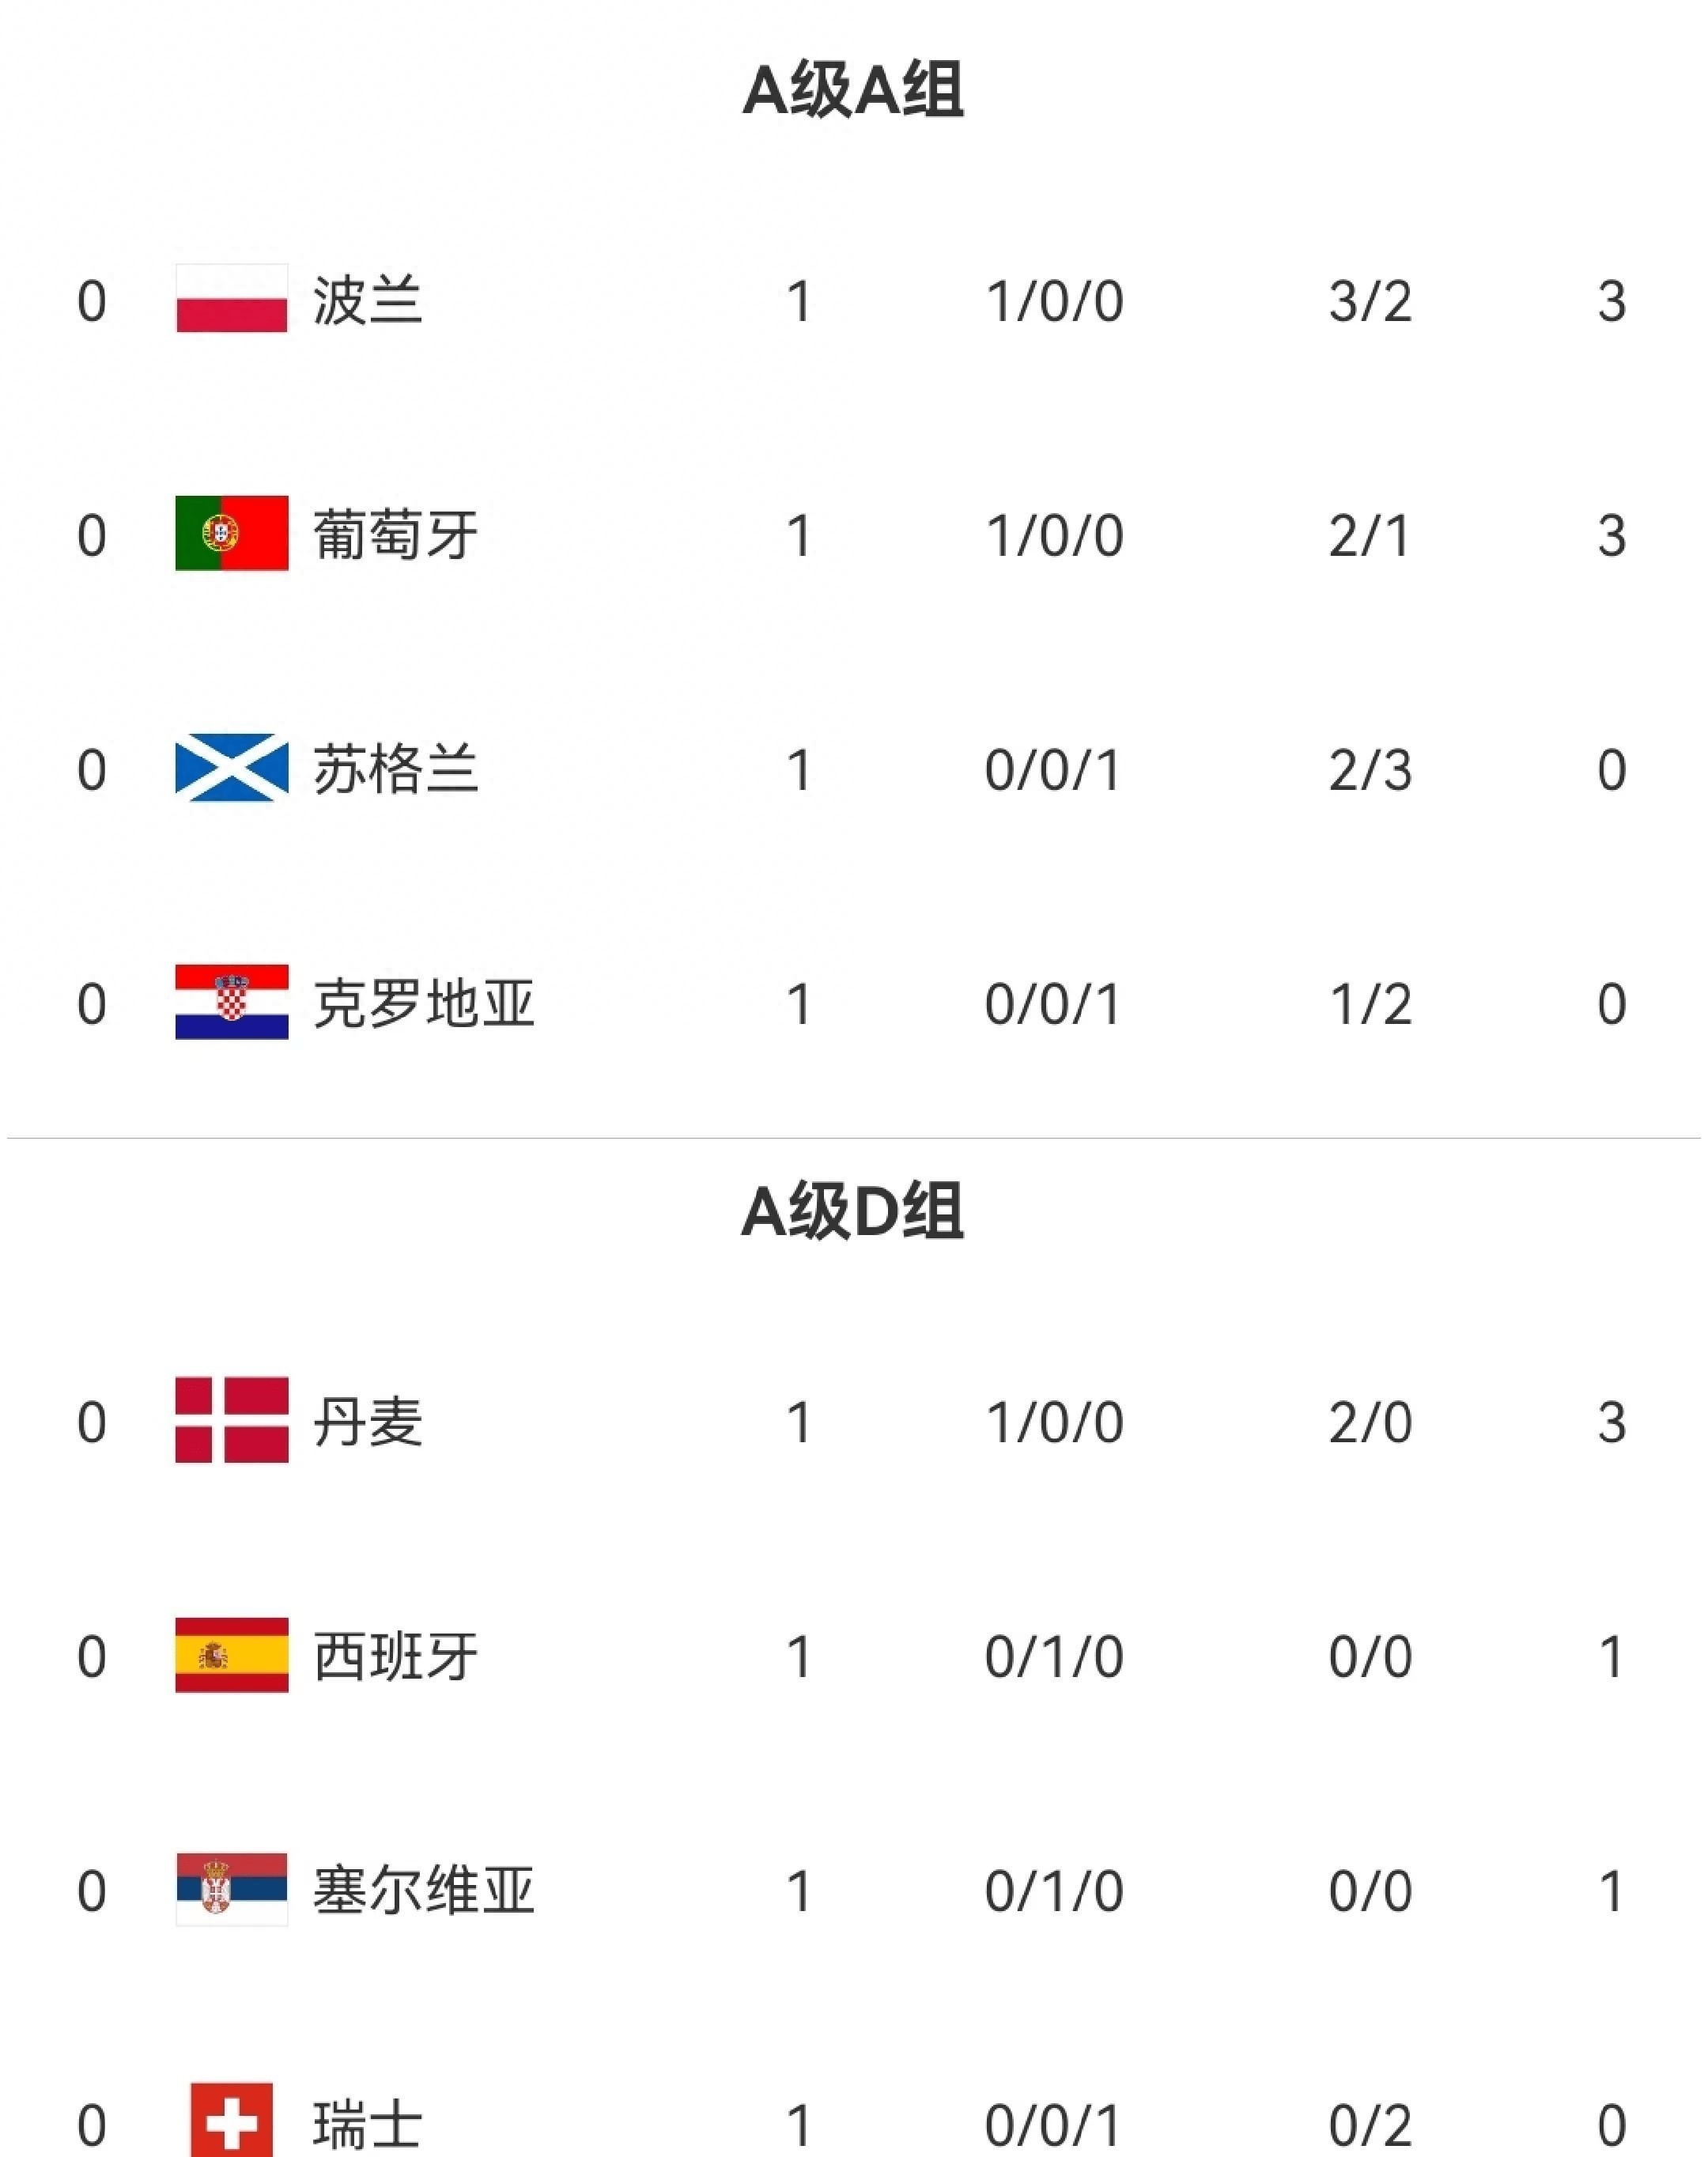Click Denmark's 2/0 goals record
1708x2157 pixels.
click(1369, 1422)
